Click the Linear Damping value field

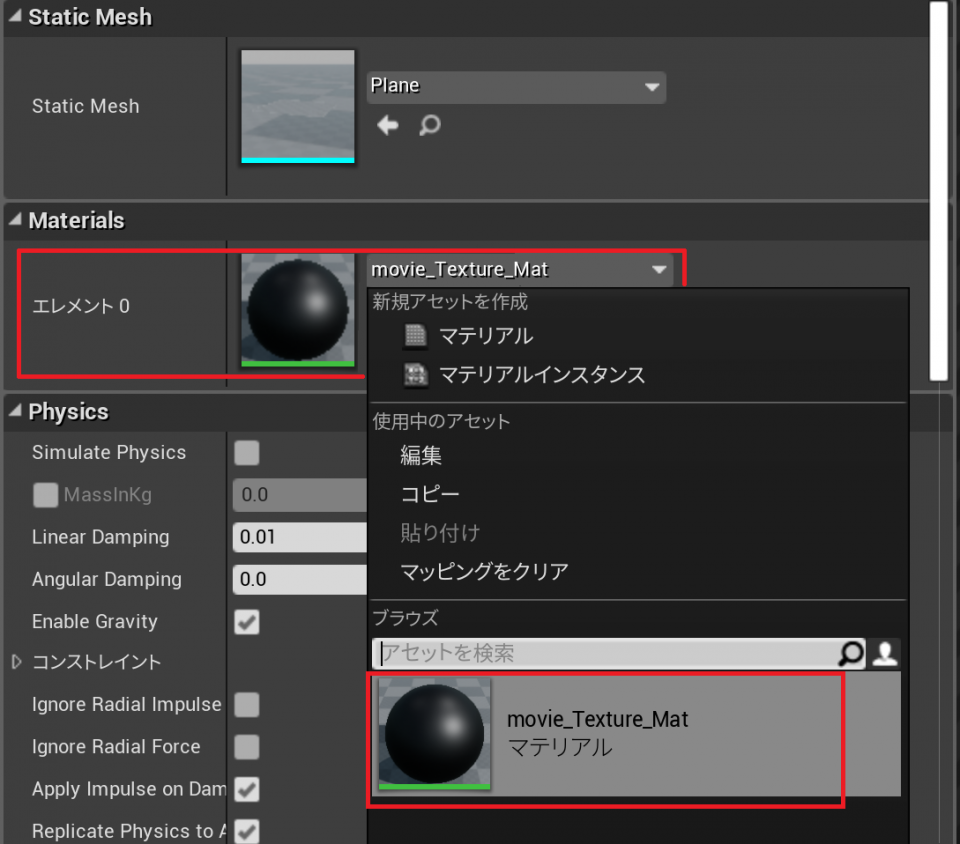[x=299, y=537]
